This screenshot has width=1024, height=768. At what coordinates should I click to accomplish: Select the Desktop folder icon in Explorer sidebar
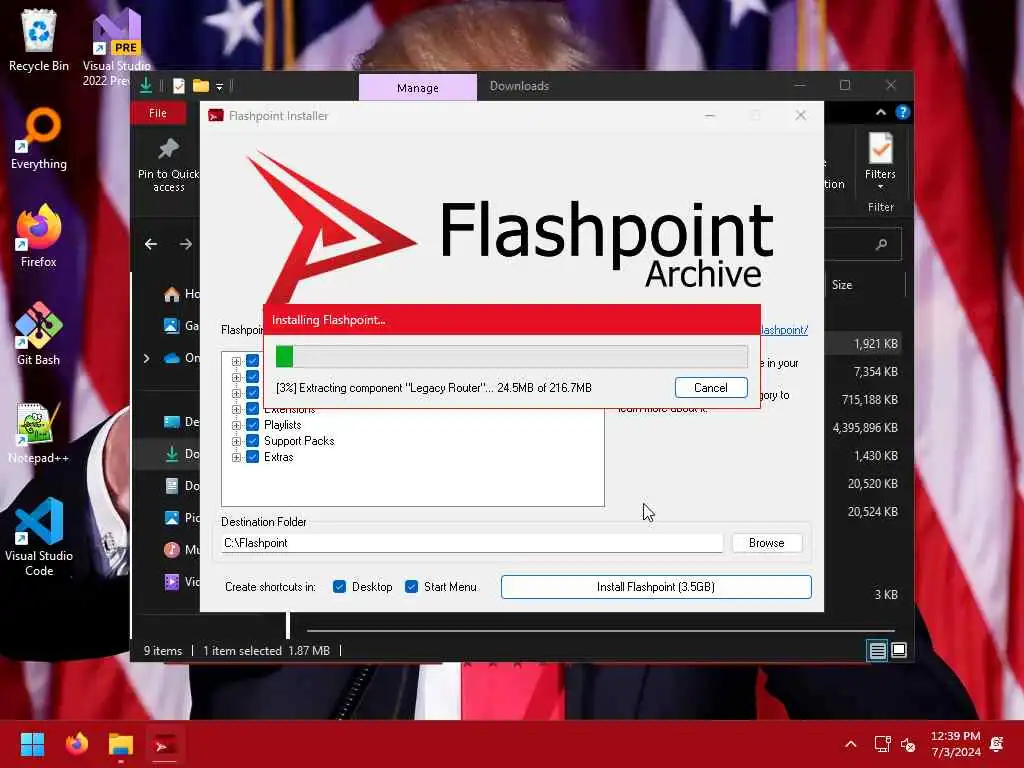172,422
